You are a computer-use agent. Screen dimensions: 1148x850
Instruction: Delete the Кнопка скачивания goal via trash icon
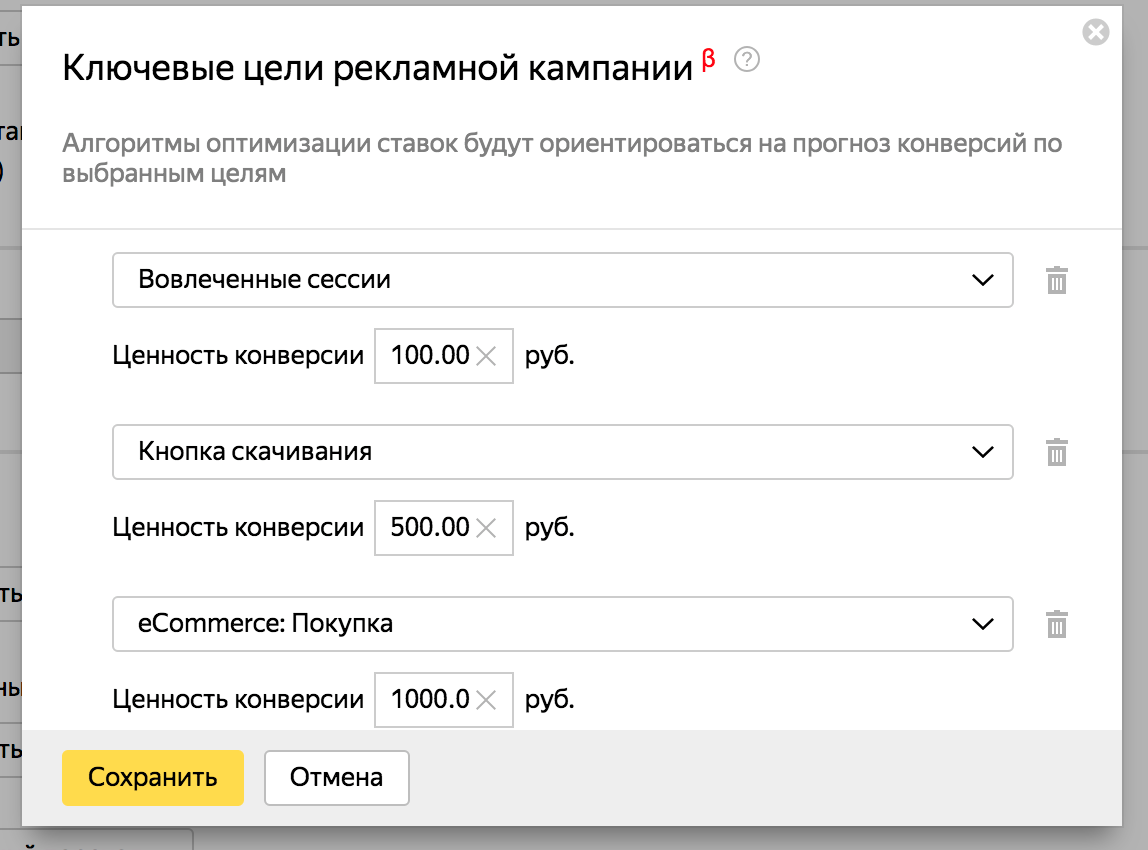point(1057,452)
